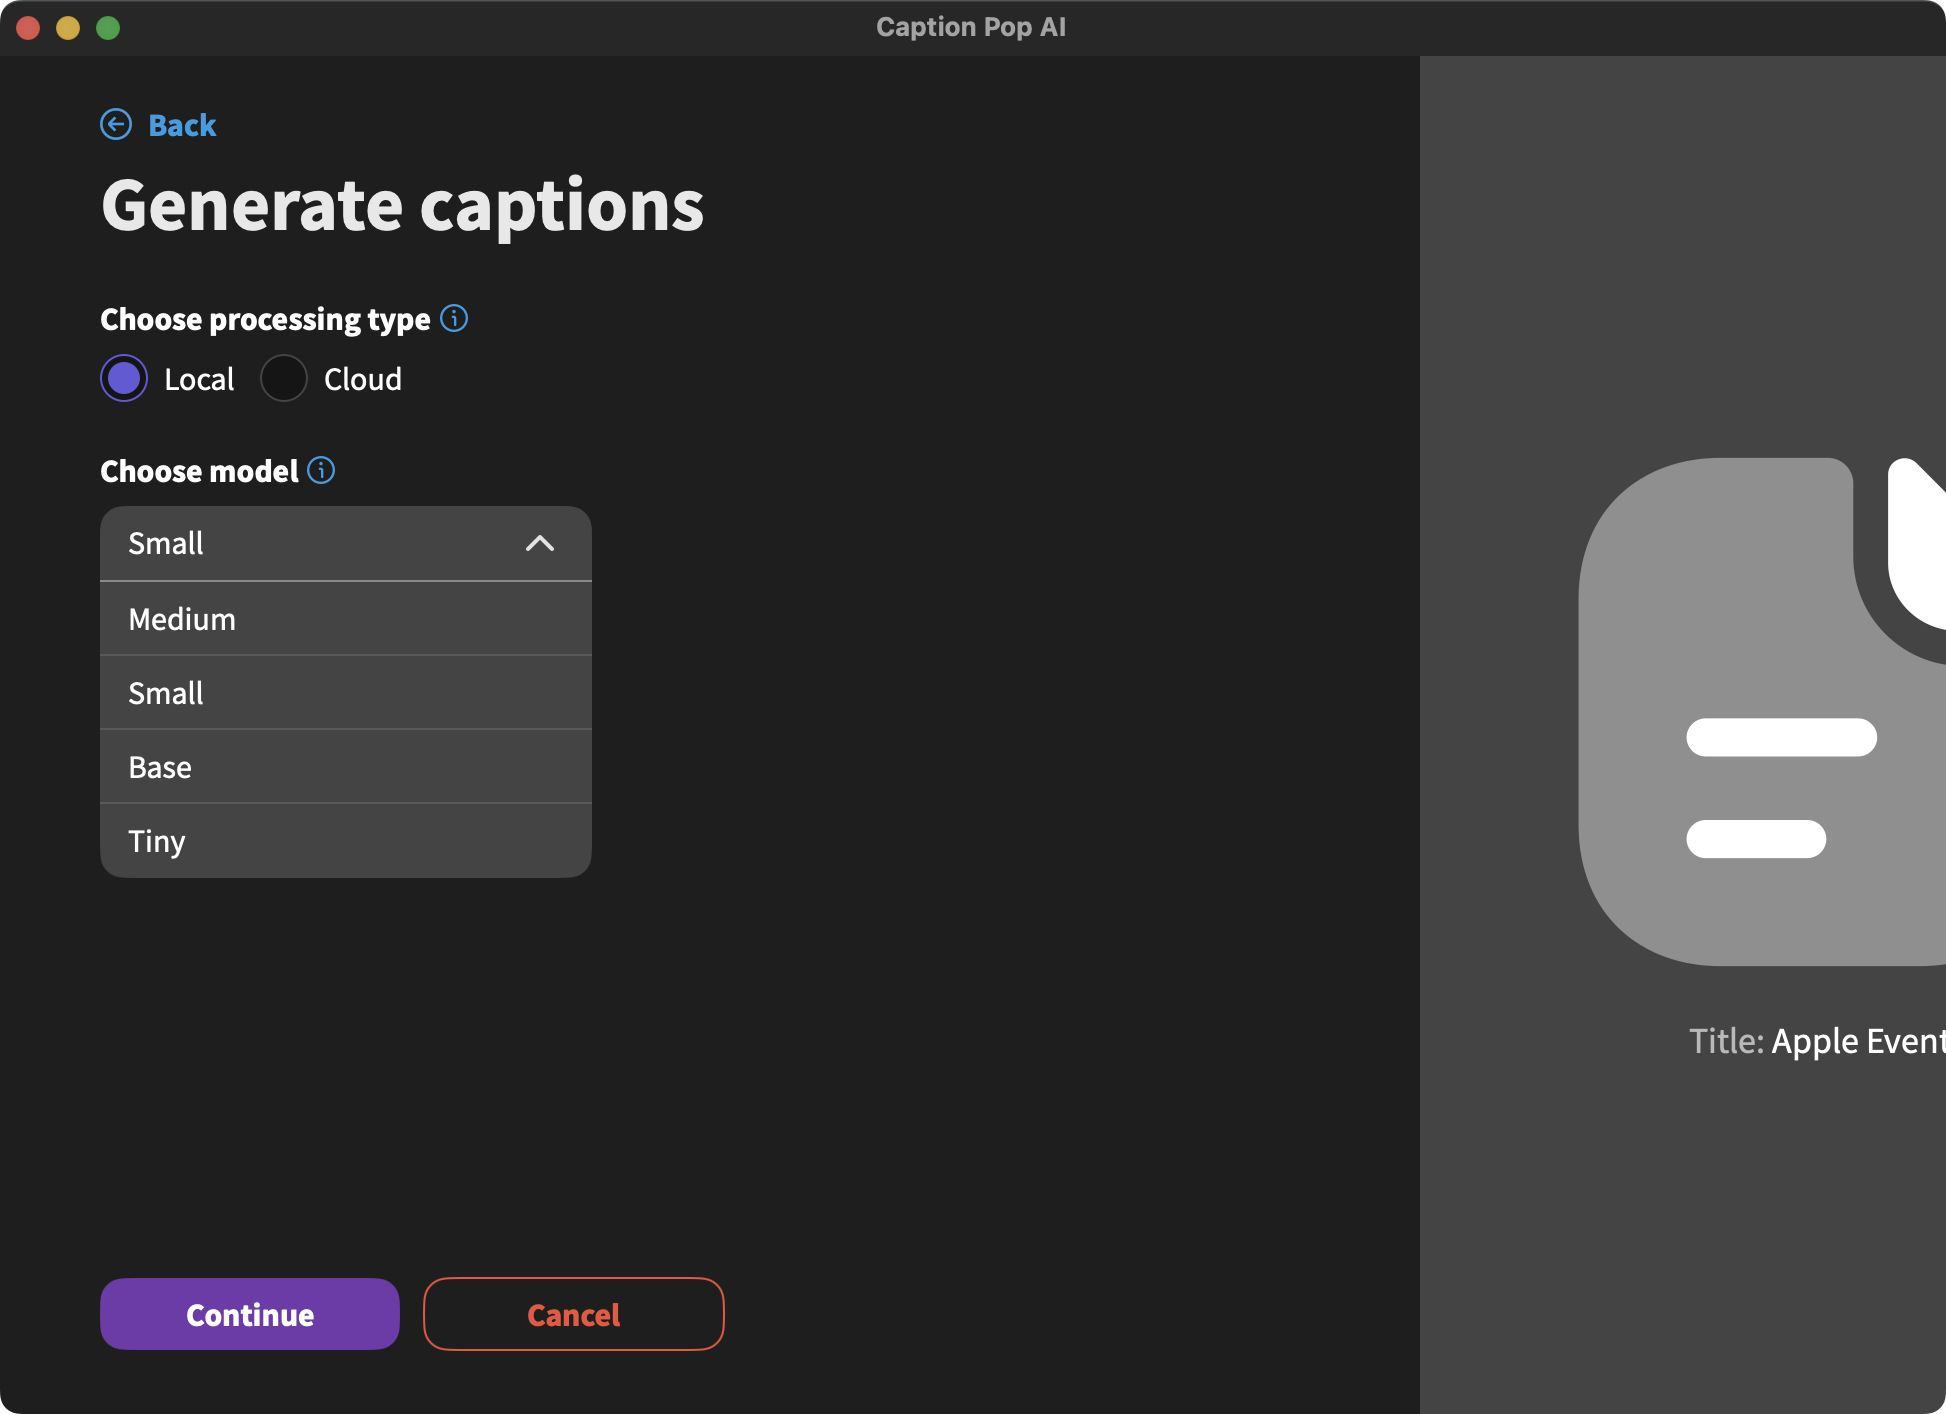Select the Local processing radio button
Viewport: 1946px width, 1414px height.
[x=124, y=378]
